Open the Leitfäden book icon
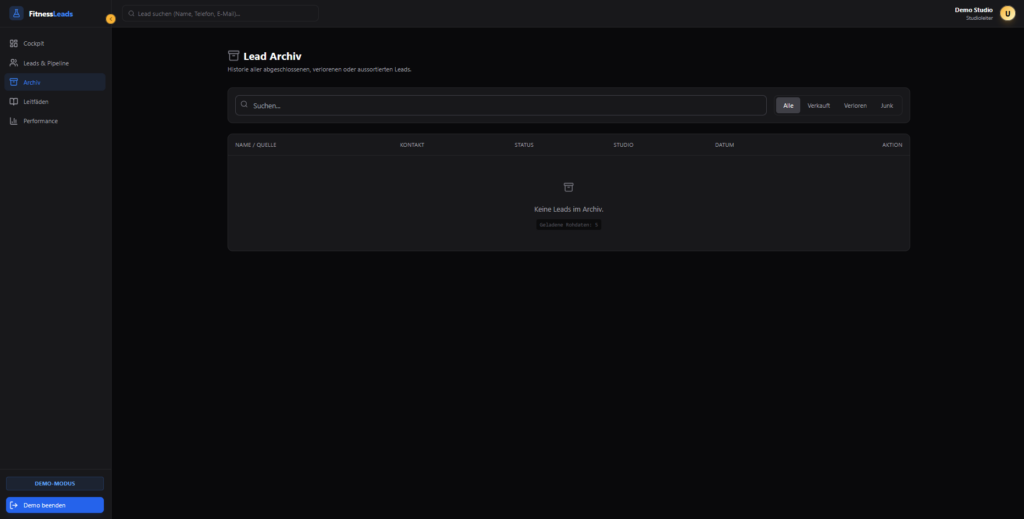 [14, 101]
